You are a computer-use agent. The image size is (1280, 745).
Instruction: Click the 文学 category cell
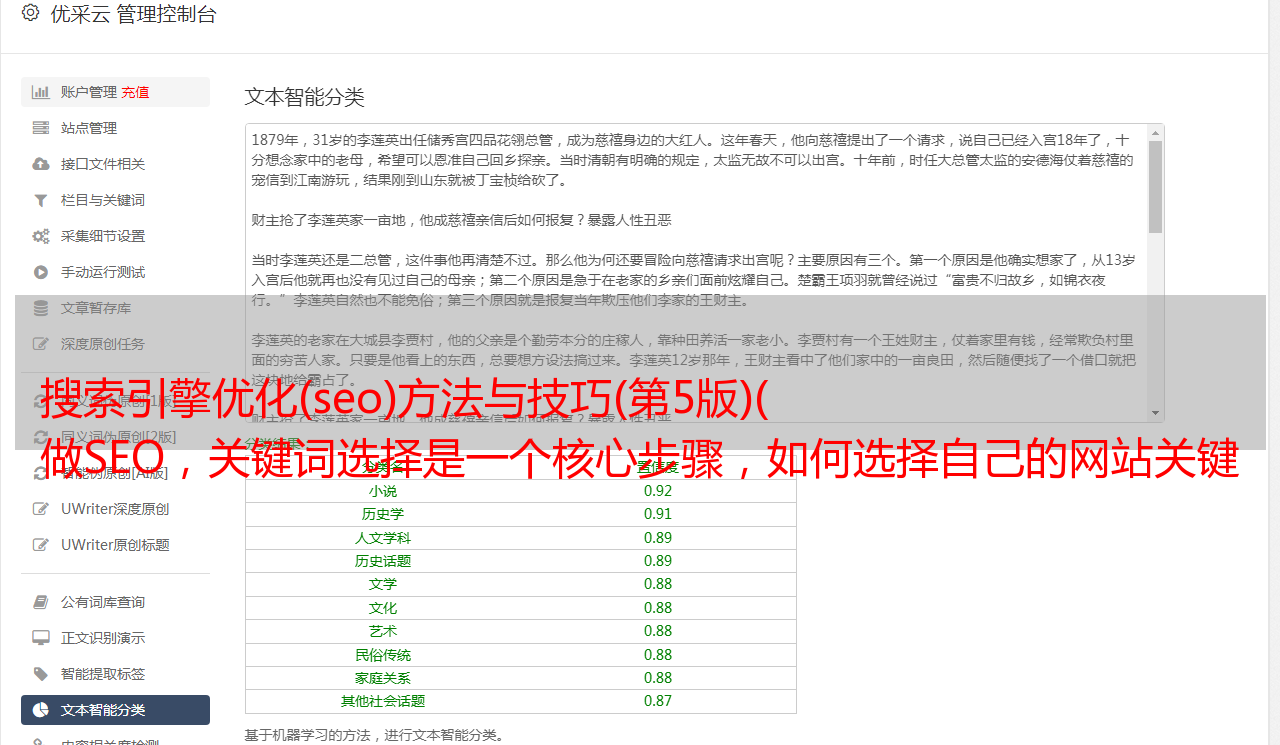coord(382,584)
